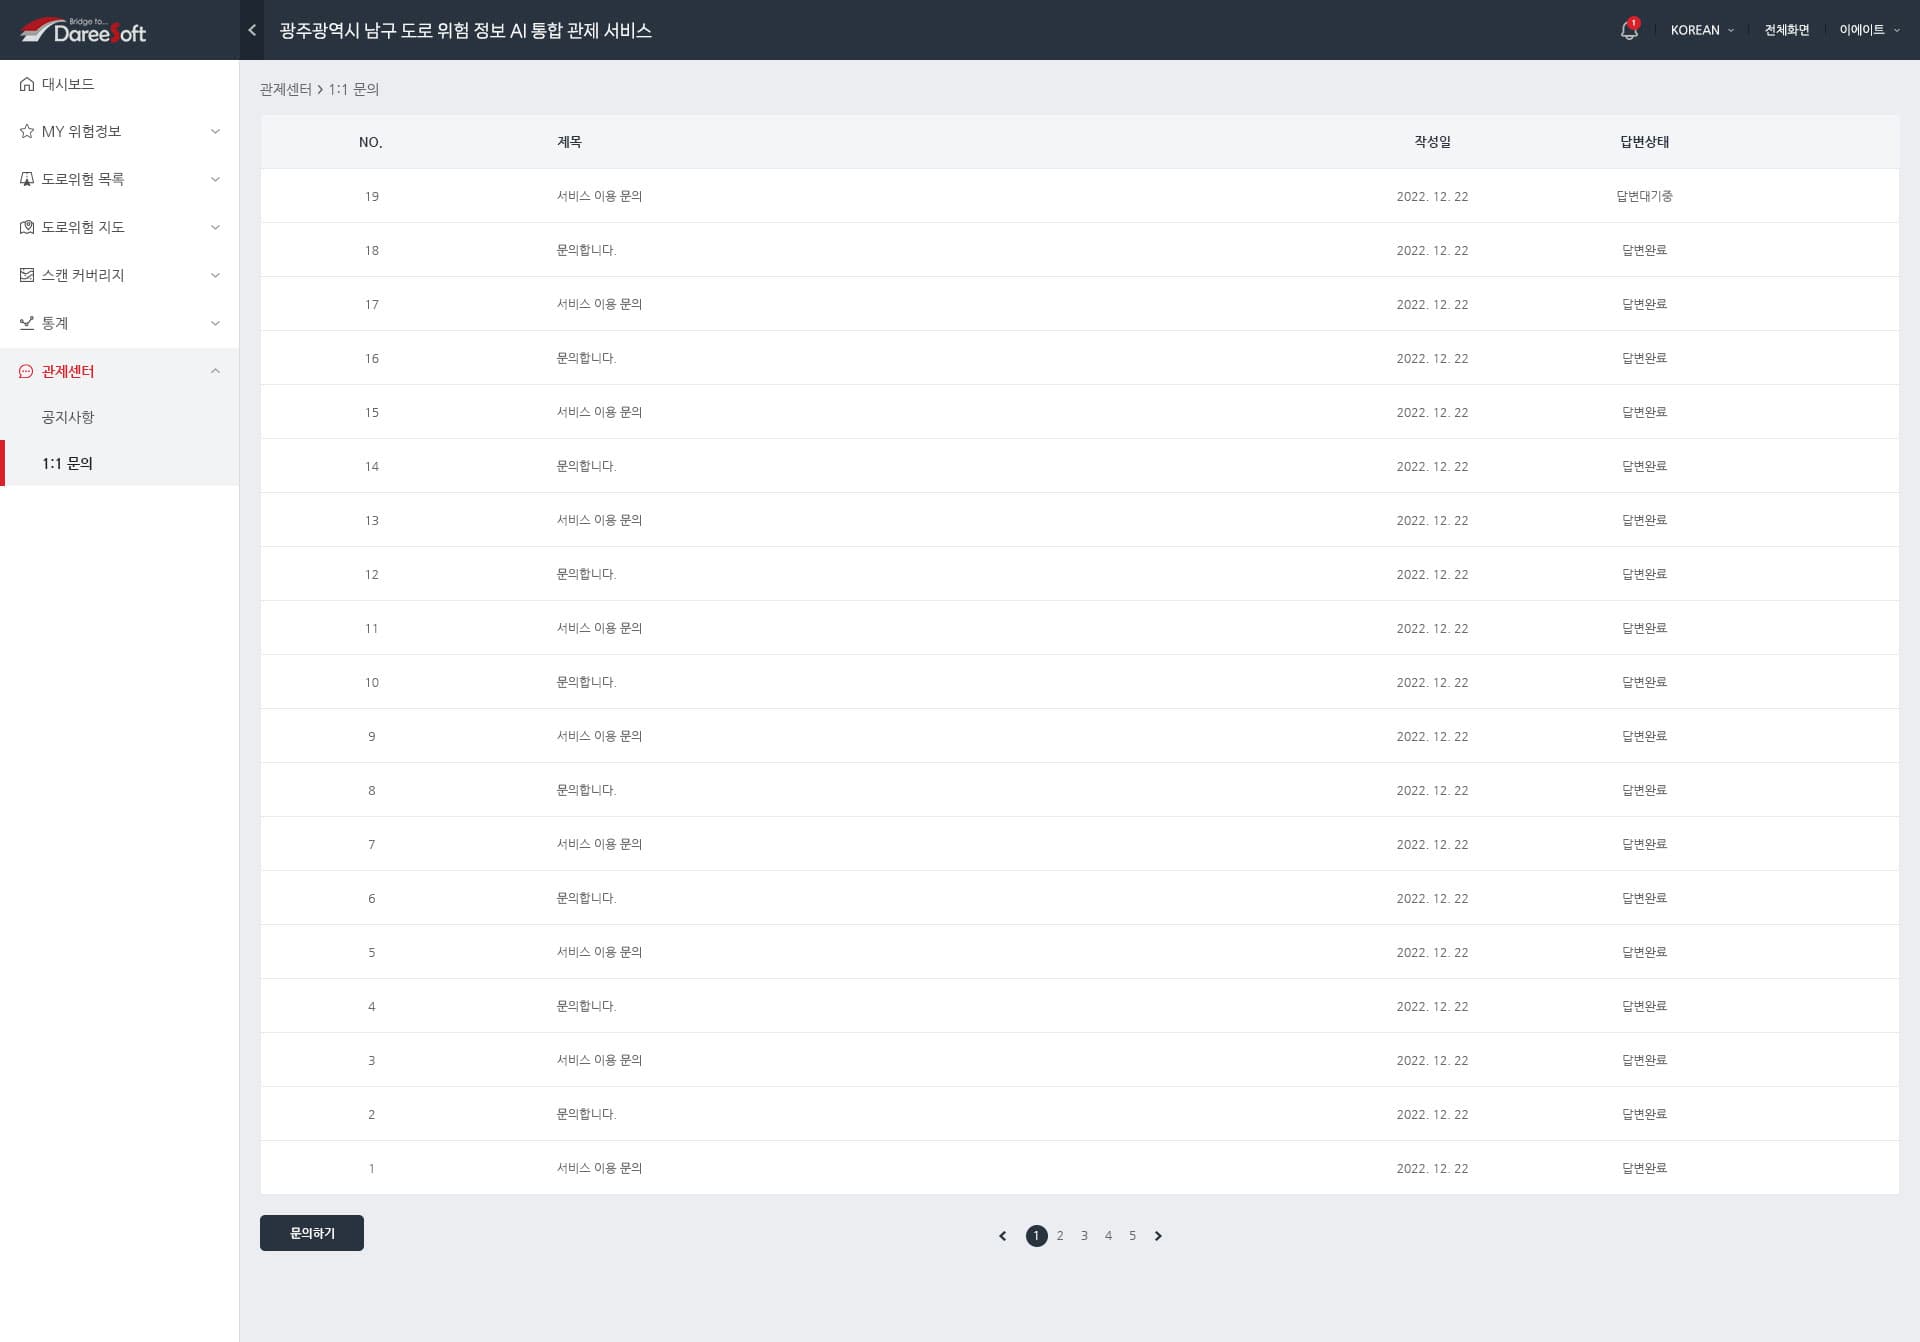Screen dimensions: 1920x1342
Task: Open the KOREAN language dropdown
Action: pos(1702,30)
